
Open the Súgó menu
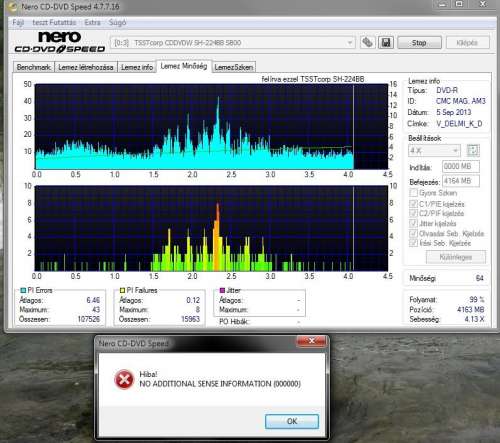(x=117, y=23)
